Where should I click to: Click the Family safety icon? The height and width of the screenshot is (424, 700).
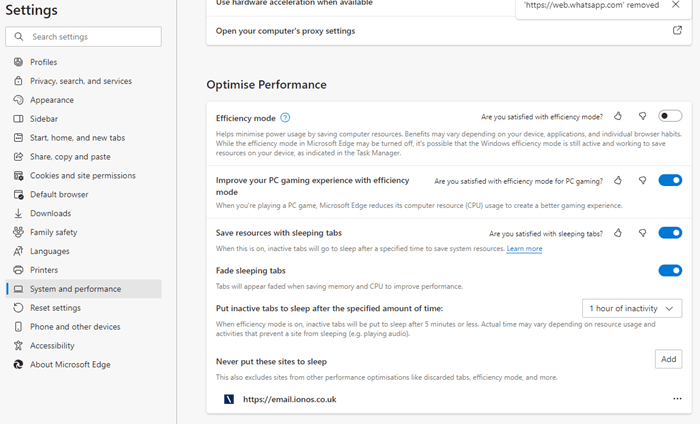(x=18, y=232)
